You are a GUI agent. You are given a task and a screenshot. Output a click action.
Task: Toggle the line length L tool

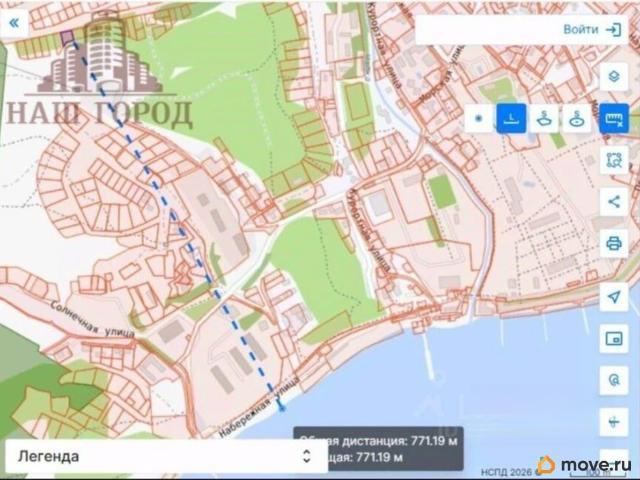[x=511, y=119]
